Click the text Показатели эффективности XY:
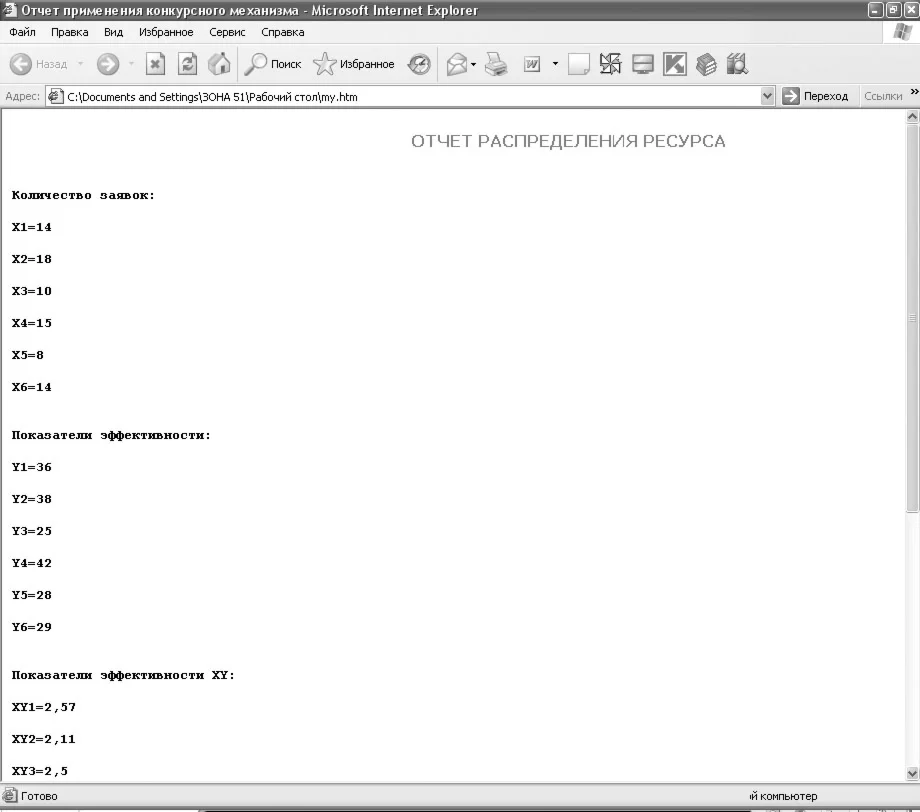 tap(123, 675)
